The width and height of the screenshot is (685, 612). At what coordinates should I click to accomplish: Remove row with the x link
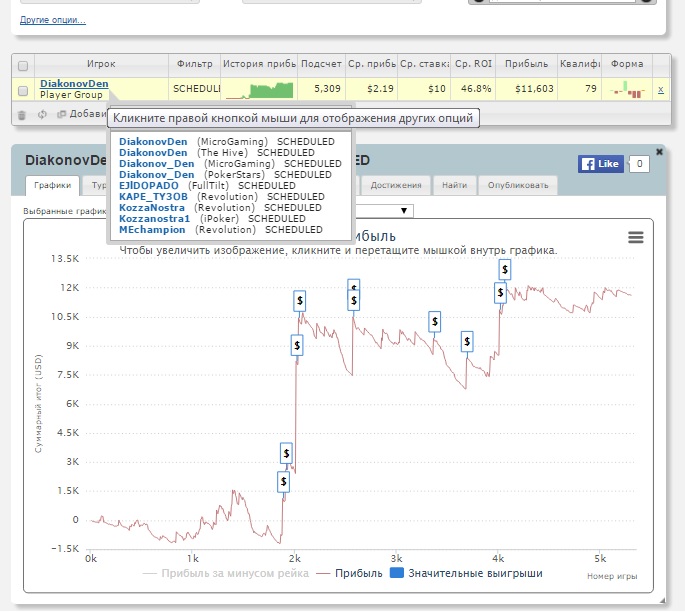pyautogui.click(x=661, y=90)
